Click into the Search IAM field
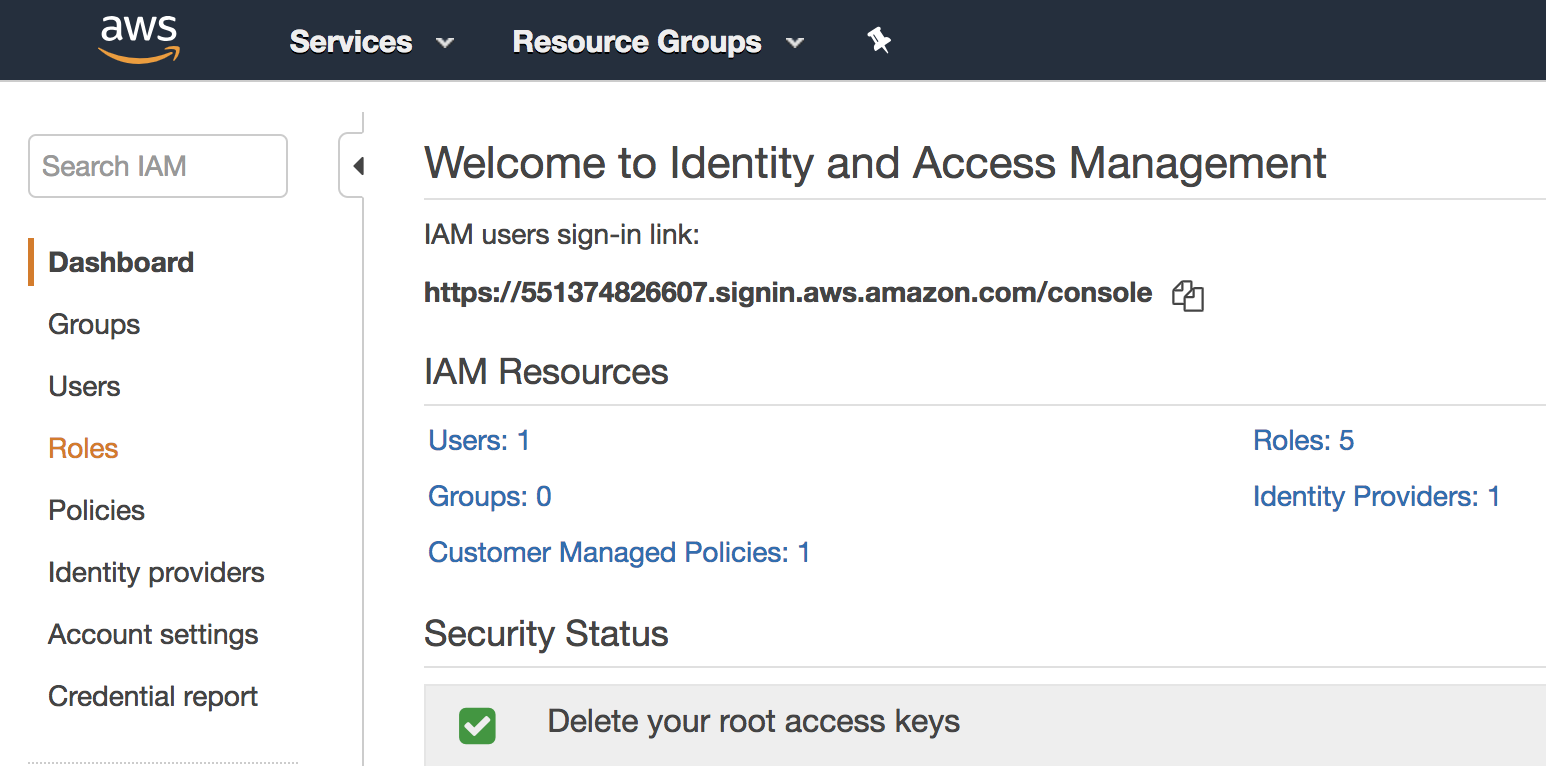The image size is (1546, 766). click(x=158, y=166)
